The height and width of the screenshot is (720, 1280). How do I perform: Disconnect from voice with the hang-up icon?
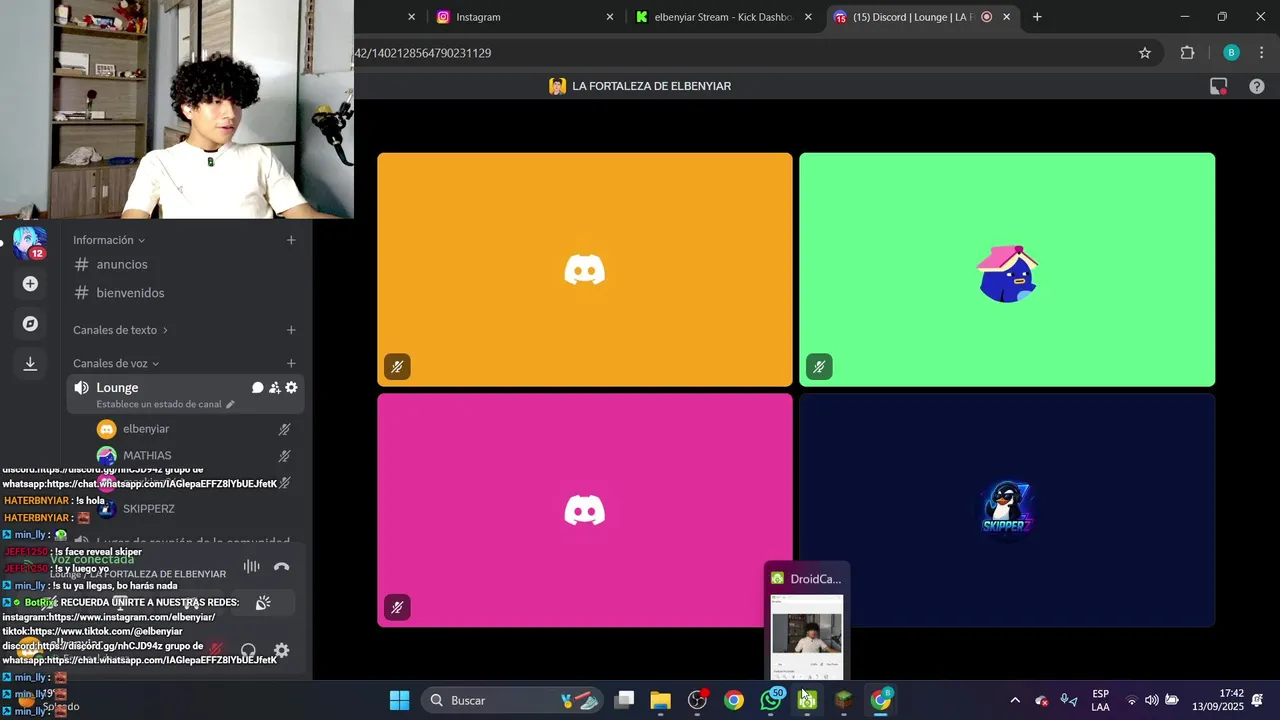[282, 567]
